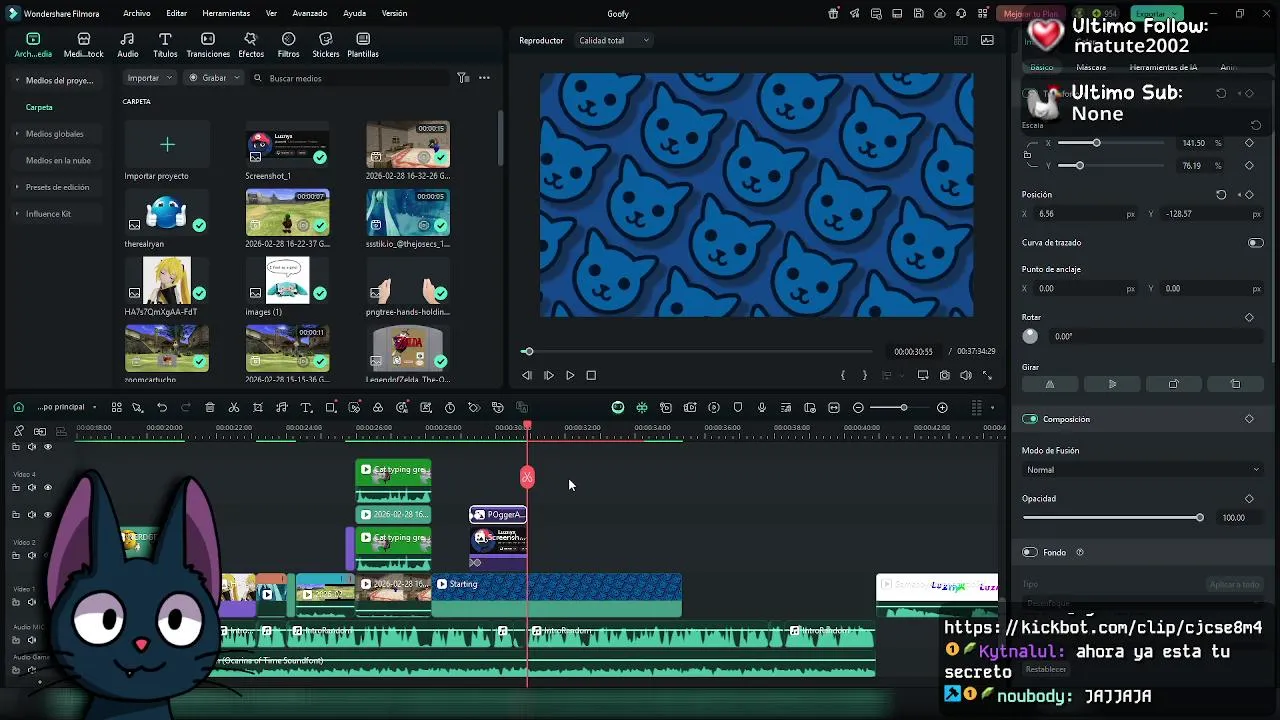Switch to the Máscara tab
The image size is (1280, 720).
[1091, 68]
